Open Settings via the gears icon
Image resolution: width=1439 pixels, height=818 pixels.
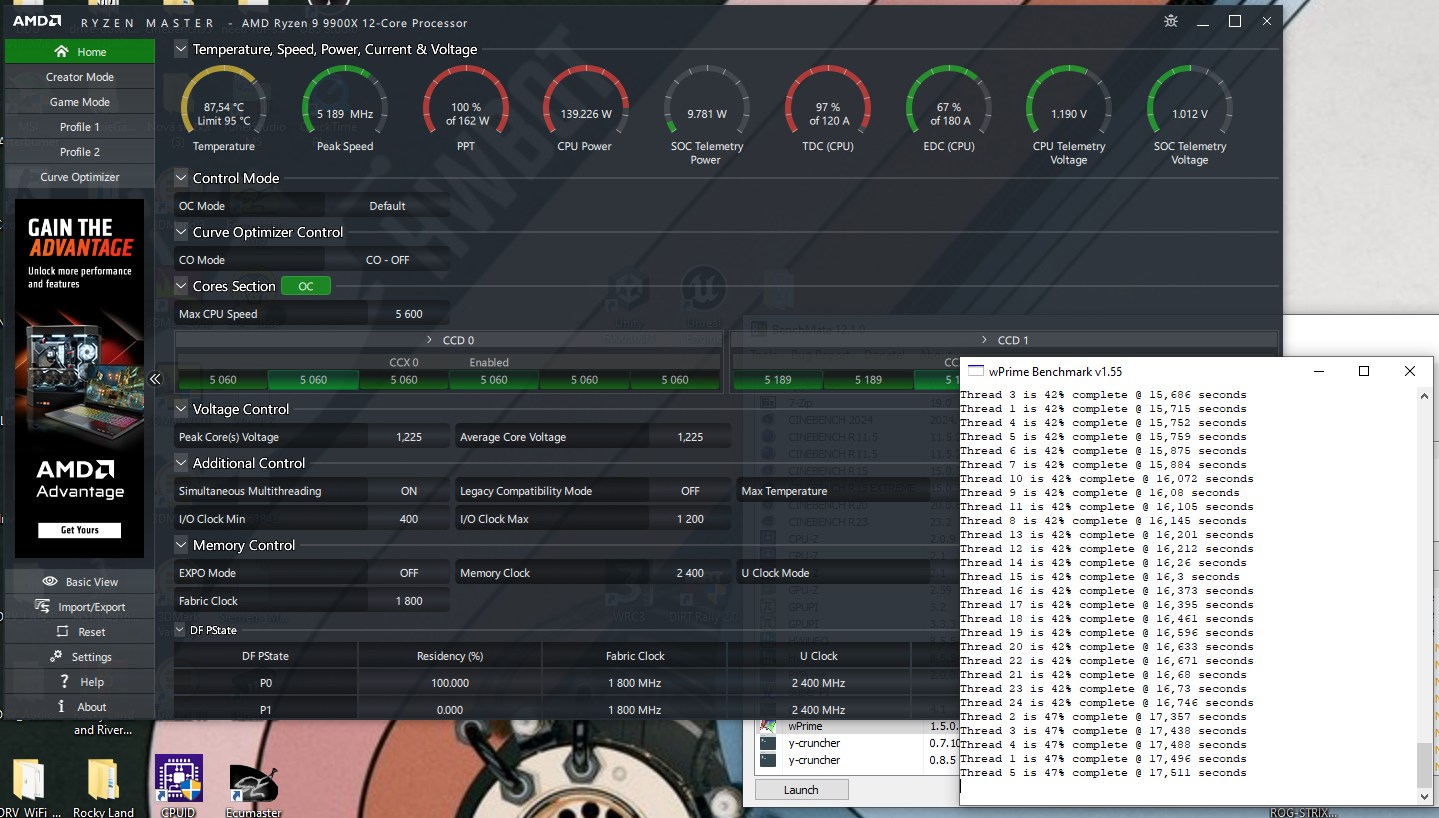pyautogui.click(x=55, y=656)
